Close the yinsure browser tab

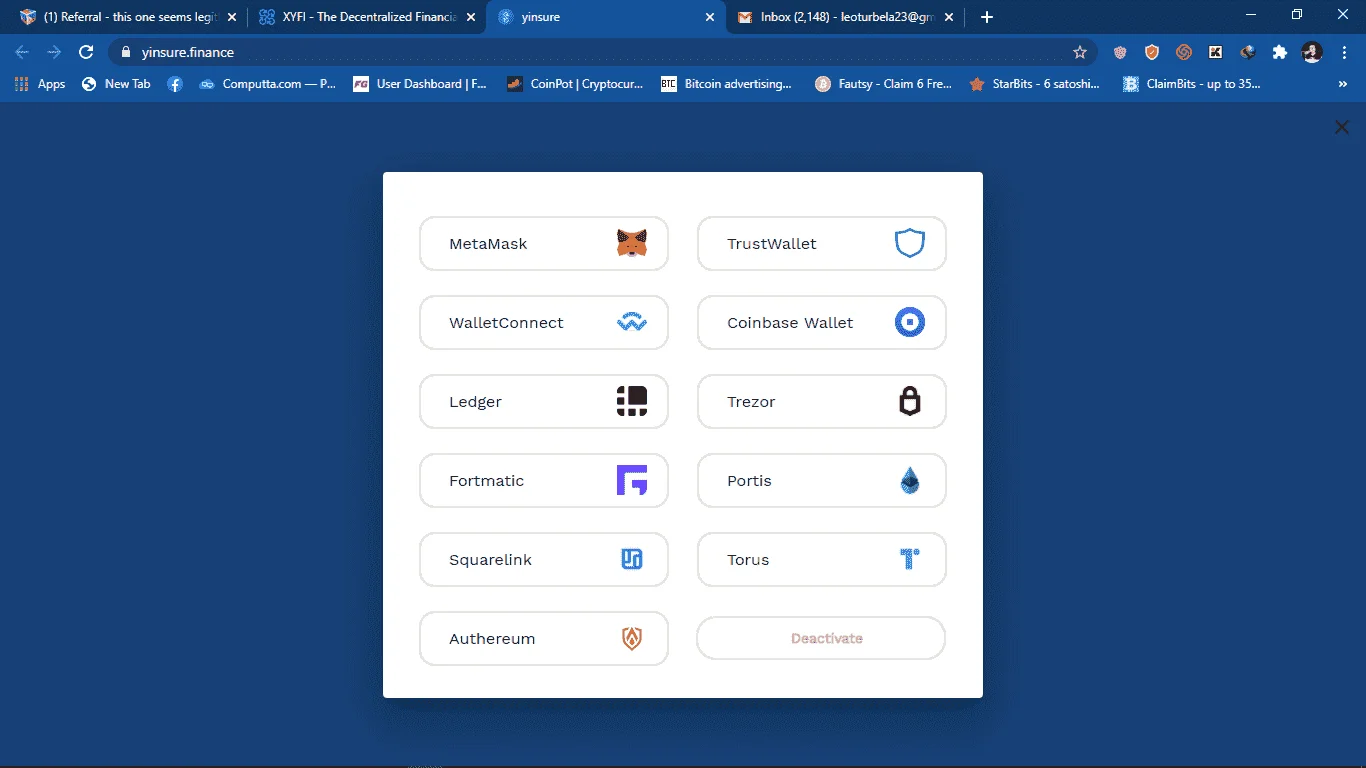coord(710,17)
